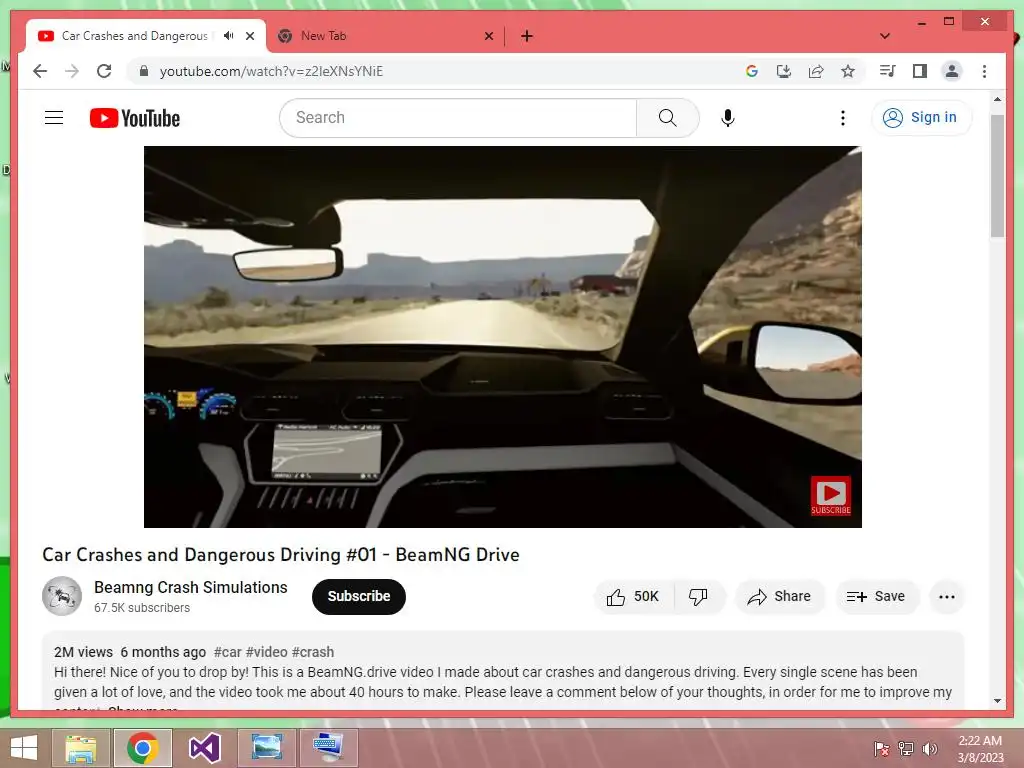Click scrollbar up arrow
Screen dimensions: 1024x768
tap(997, 99)
